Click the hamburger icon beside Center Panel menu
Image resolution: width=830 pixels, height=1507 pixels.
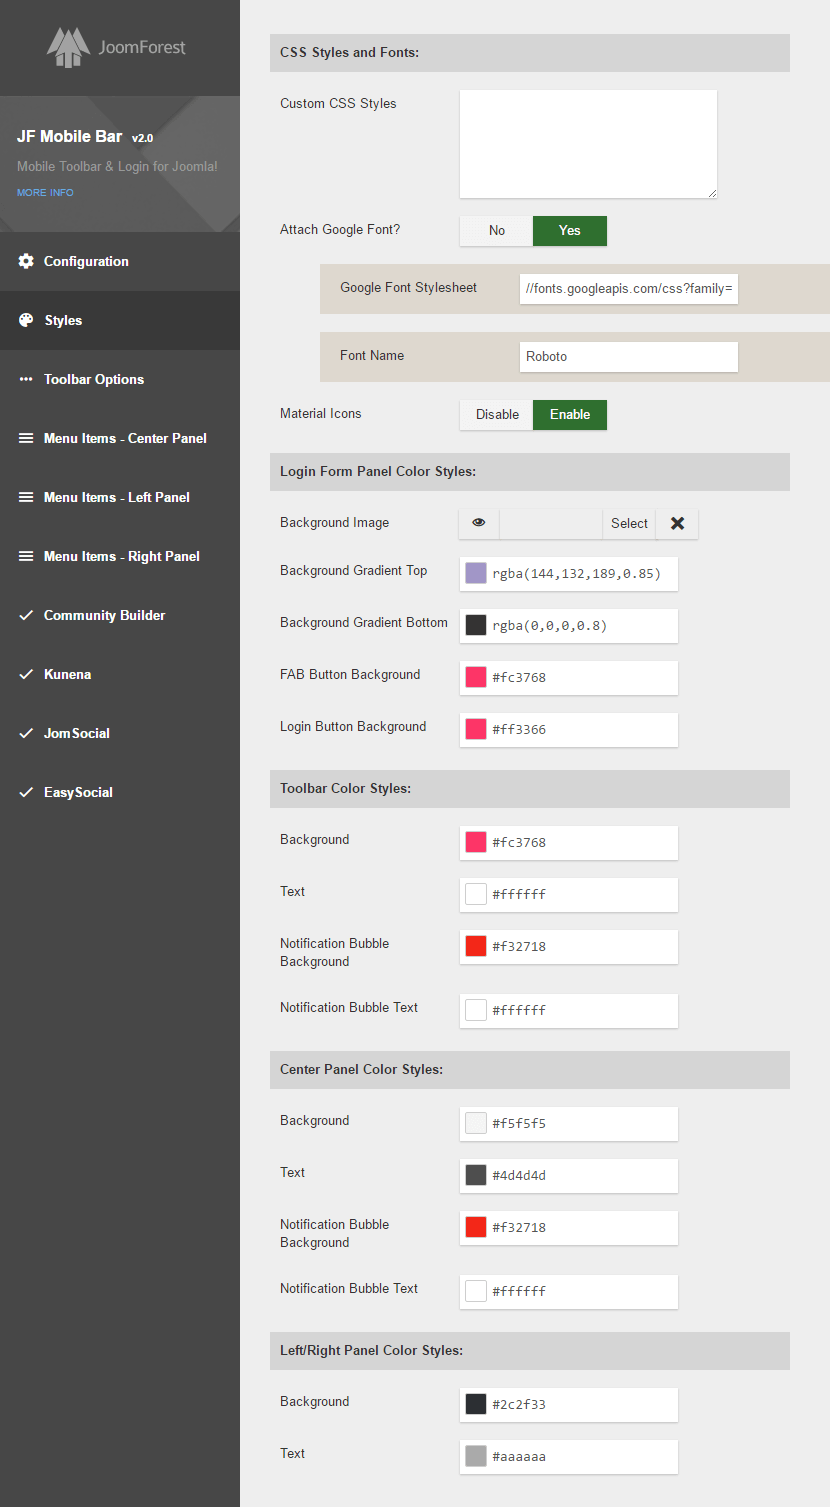pos(26,438)
